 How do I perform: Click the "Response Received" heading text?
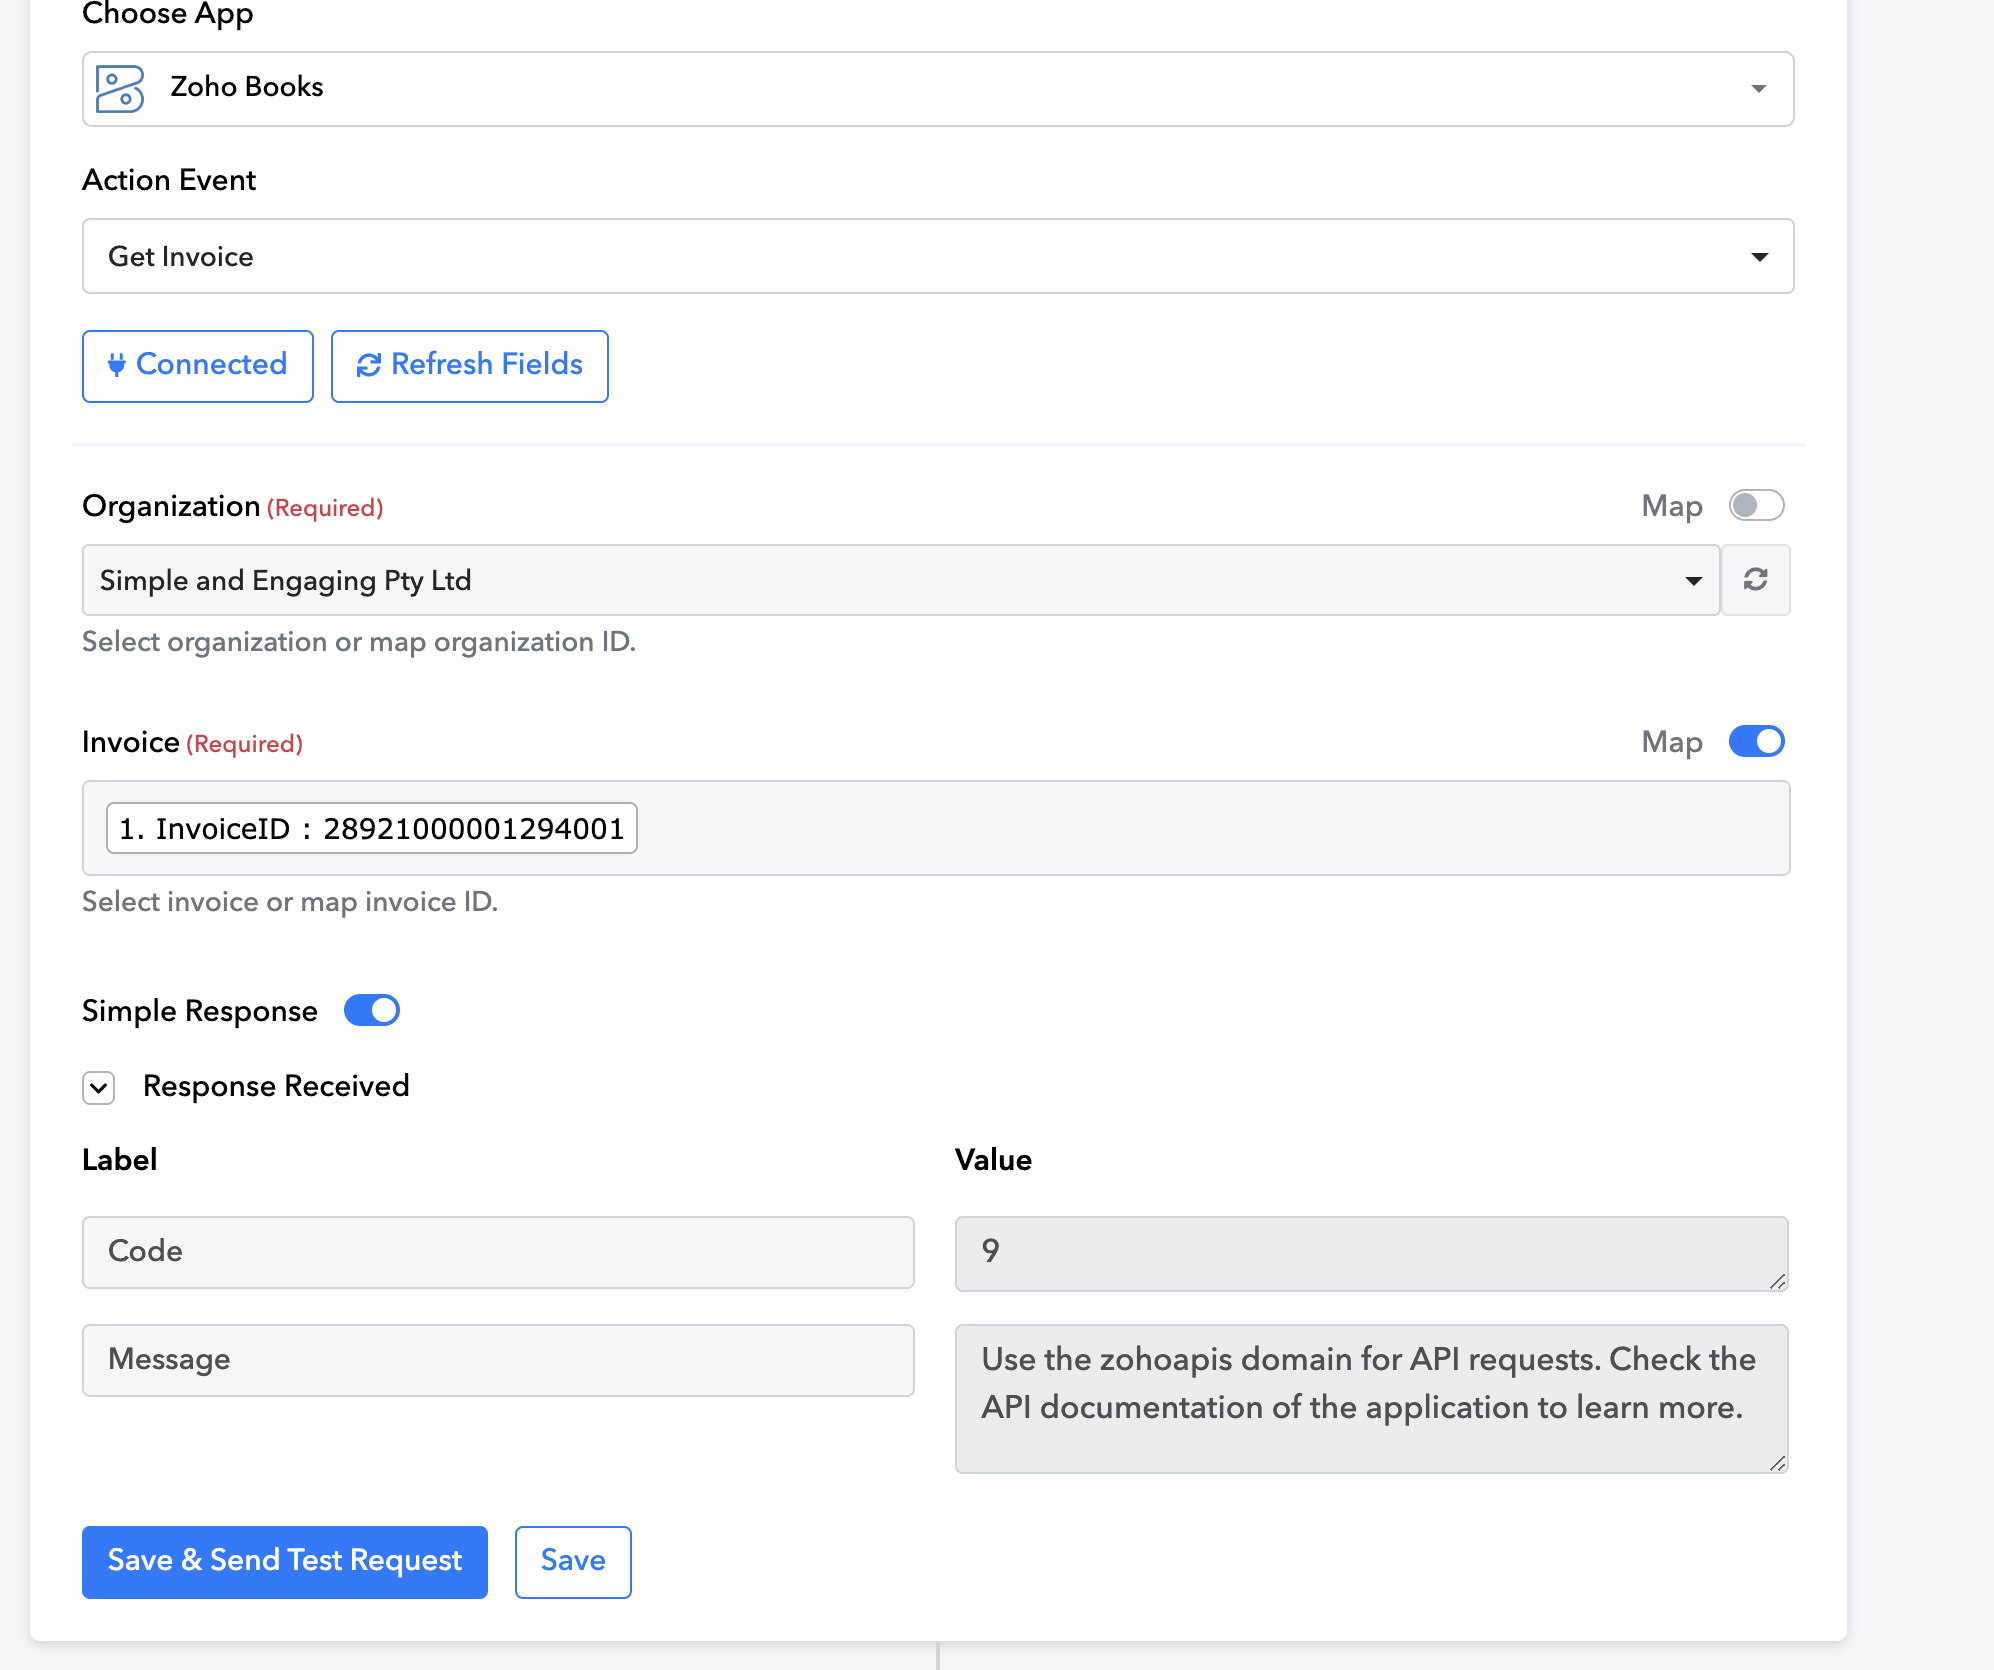[276, 1087]
